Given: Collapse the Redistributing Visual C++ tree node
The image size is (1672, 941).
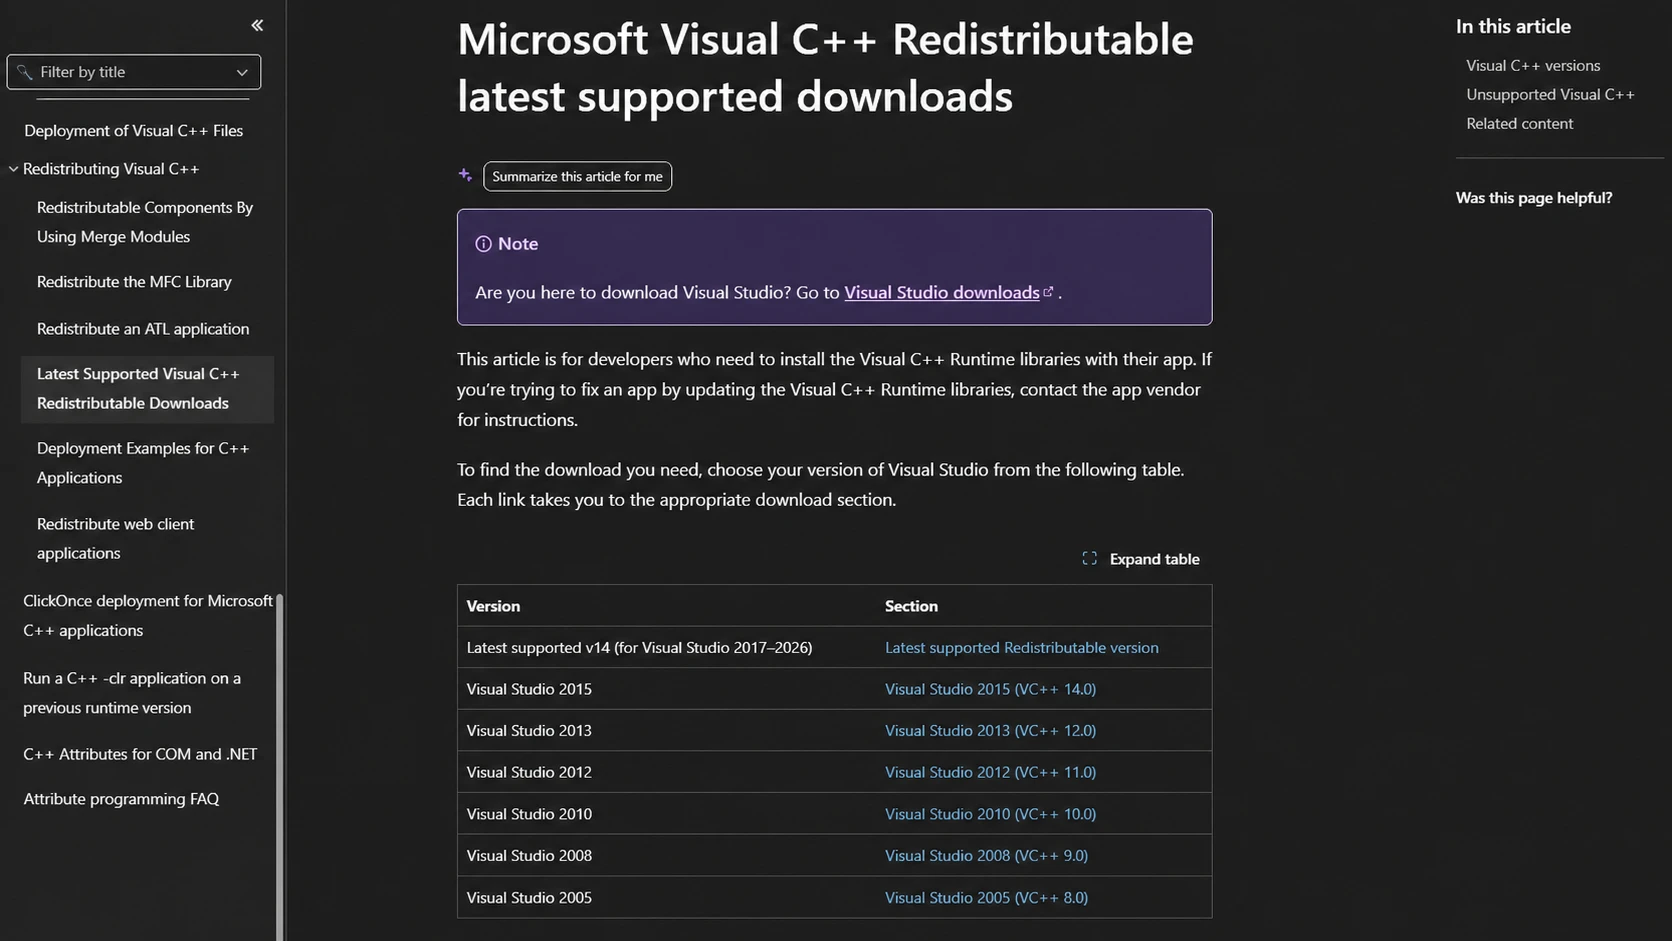Looking at the screenshot, I should pyautogui.click(x=13, y=169).
